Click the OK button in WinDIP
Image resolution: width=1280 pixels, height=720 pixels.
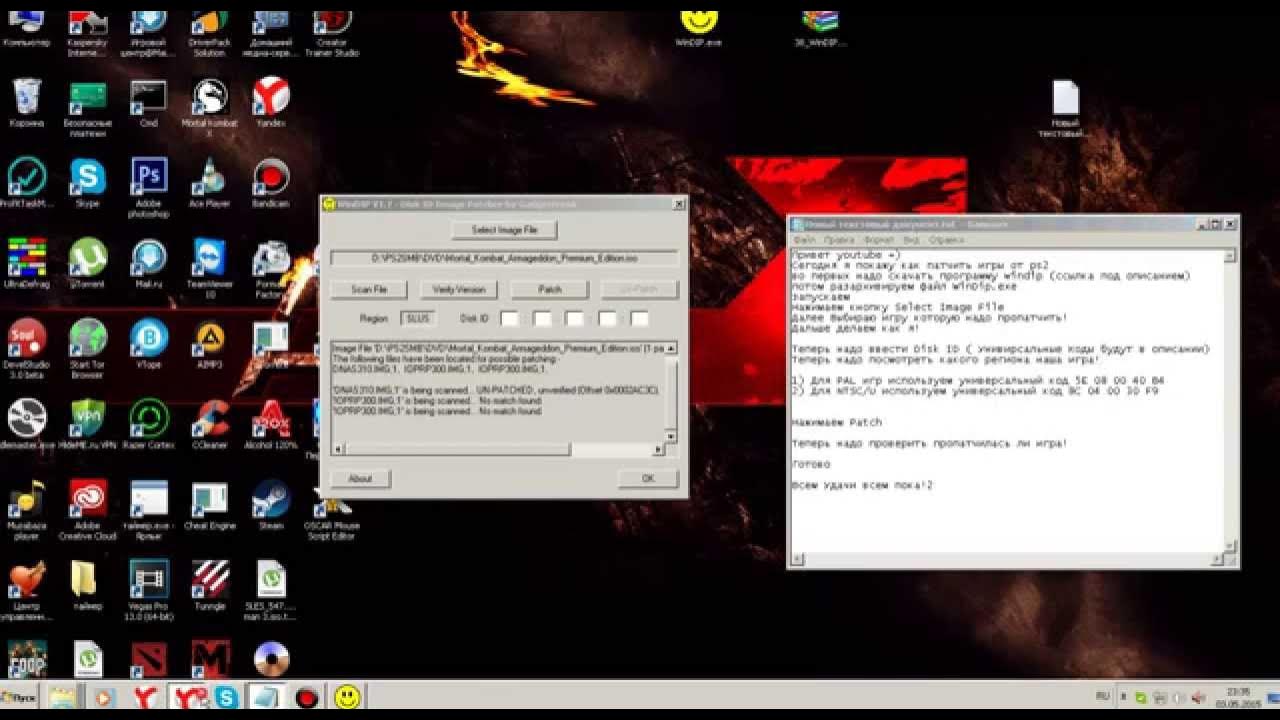click(x=648, y=479)
